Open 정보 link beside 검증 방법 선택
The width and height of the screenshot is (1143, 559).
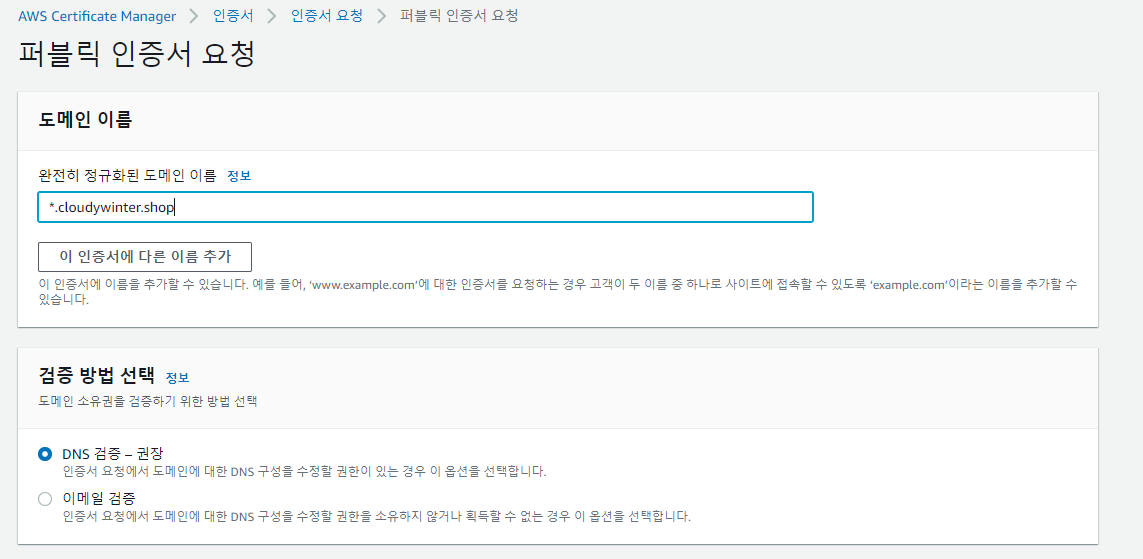(177, 378)
